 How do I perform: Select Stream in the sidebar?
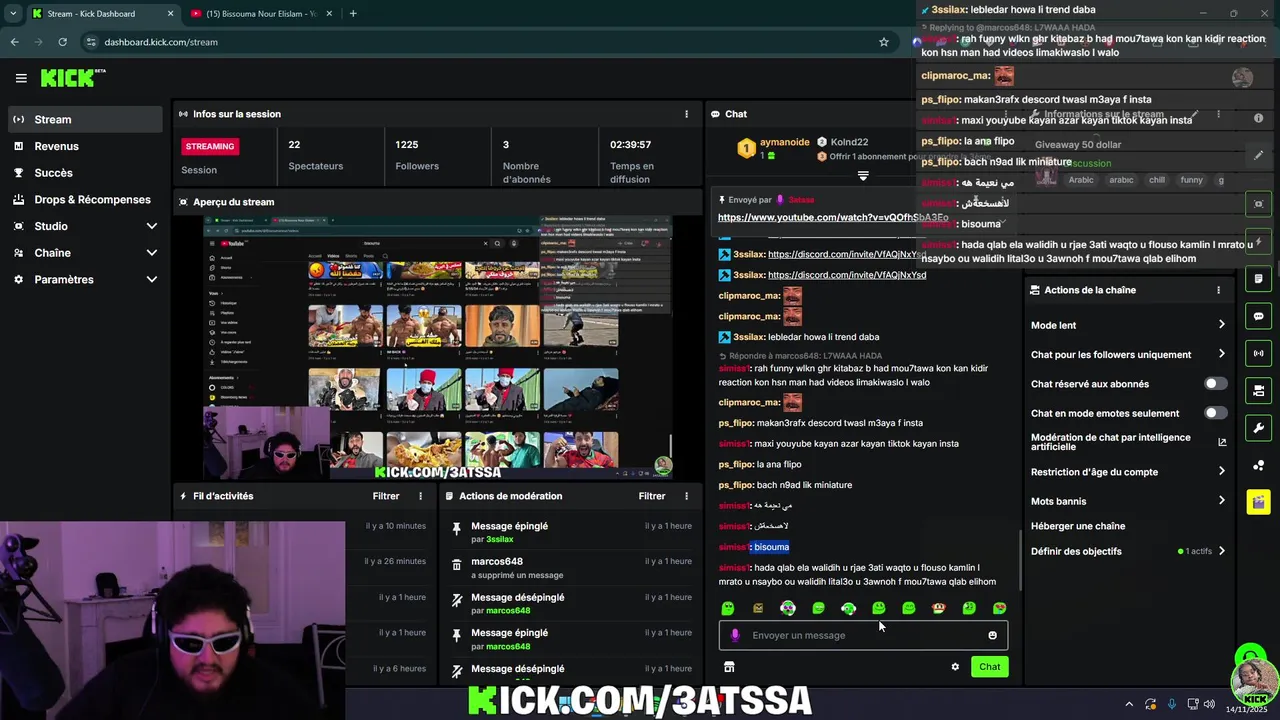pos(85,119)
